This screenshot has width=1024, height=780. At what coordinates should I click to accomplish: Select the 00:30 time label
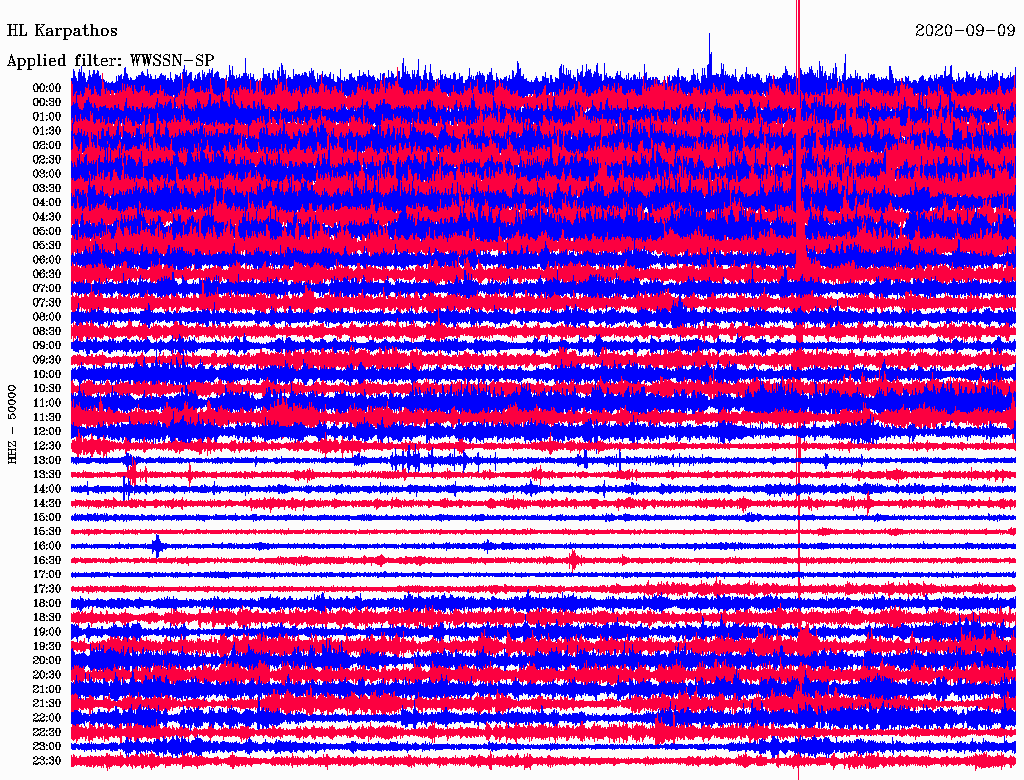47,103
